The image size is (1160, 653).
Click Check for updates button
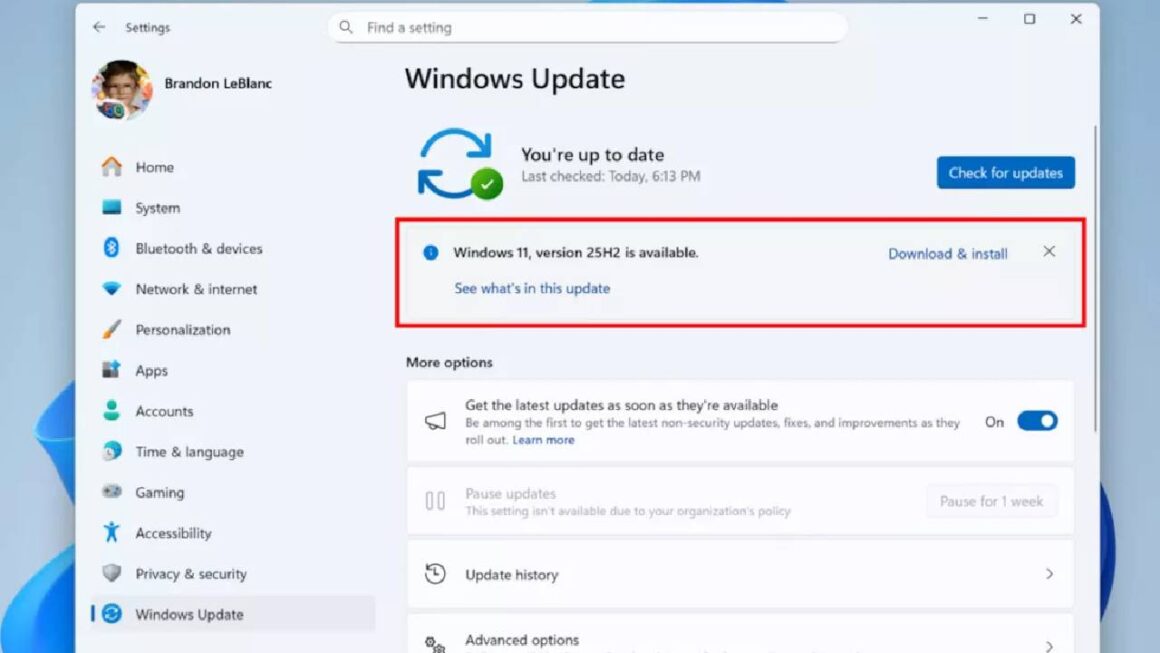pos(1005,172)
